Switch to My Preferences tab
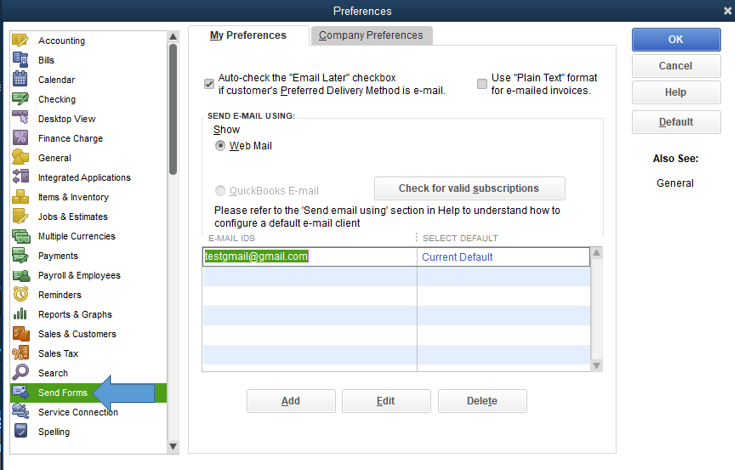 [x=248, y=36]
